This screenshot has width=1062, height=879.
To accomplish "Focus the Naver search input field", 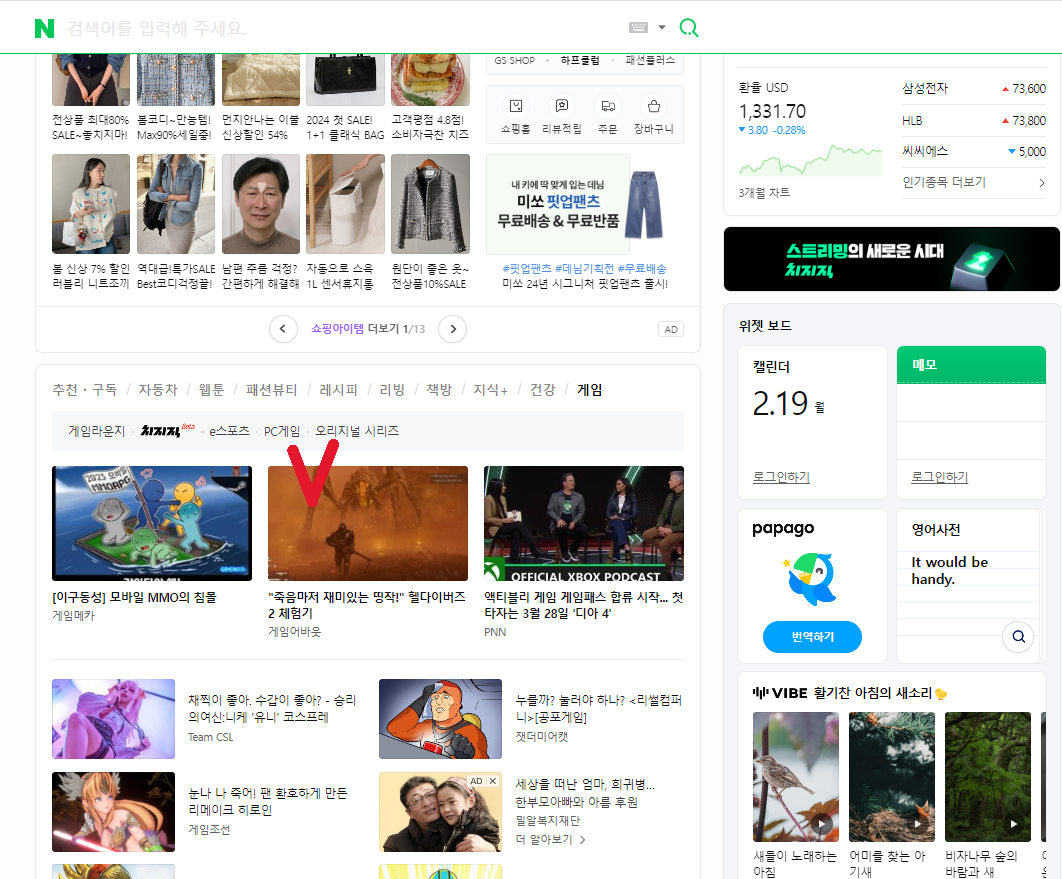I will click(x=339, y=28).
